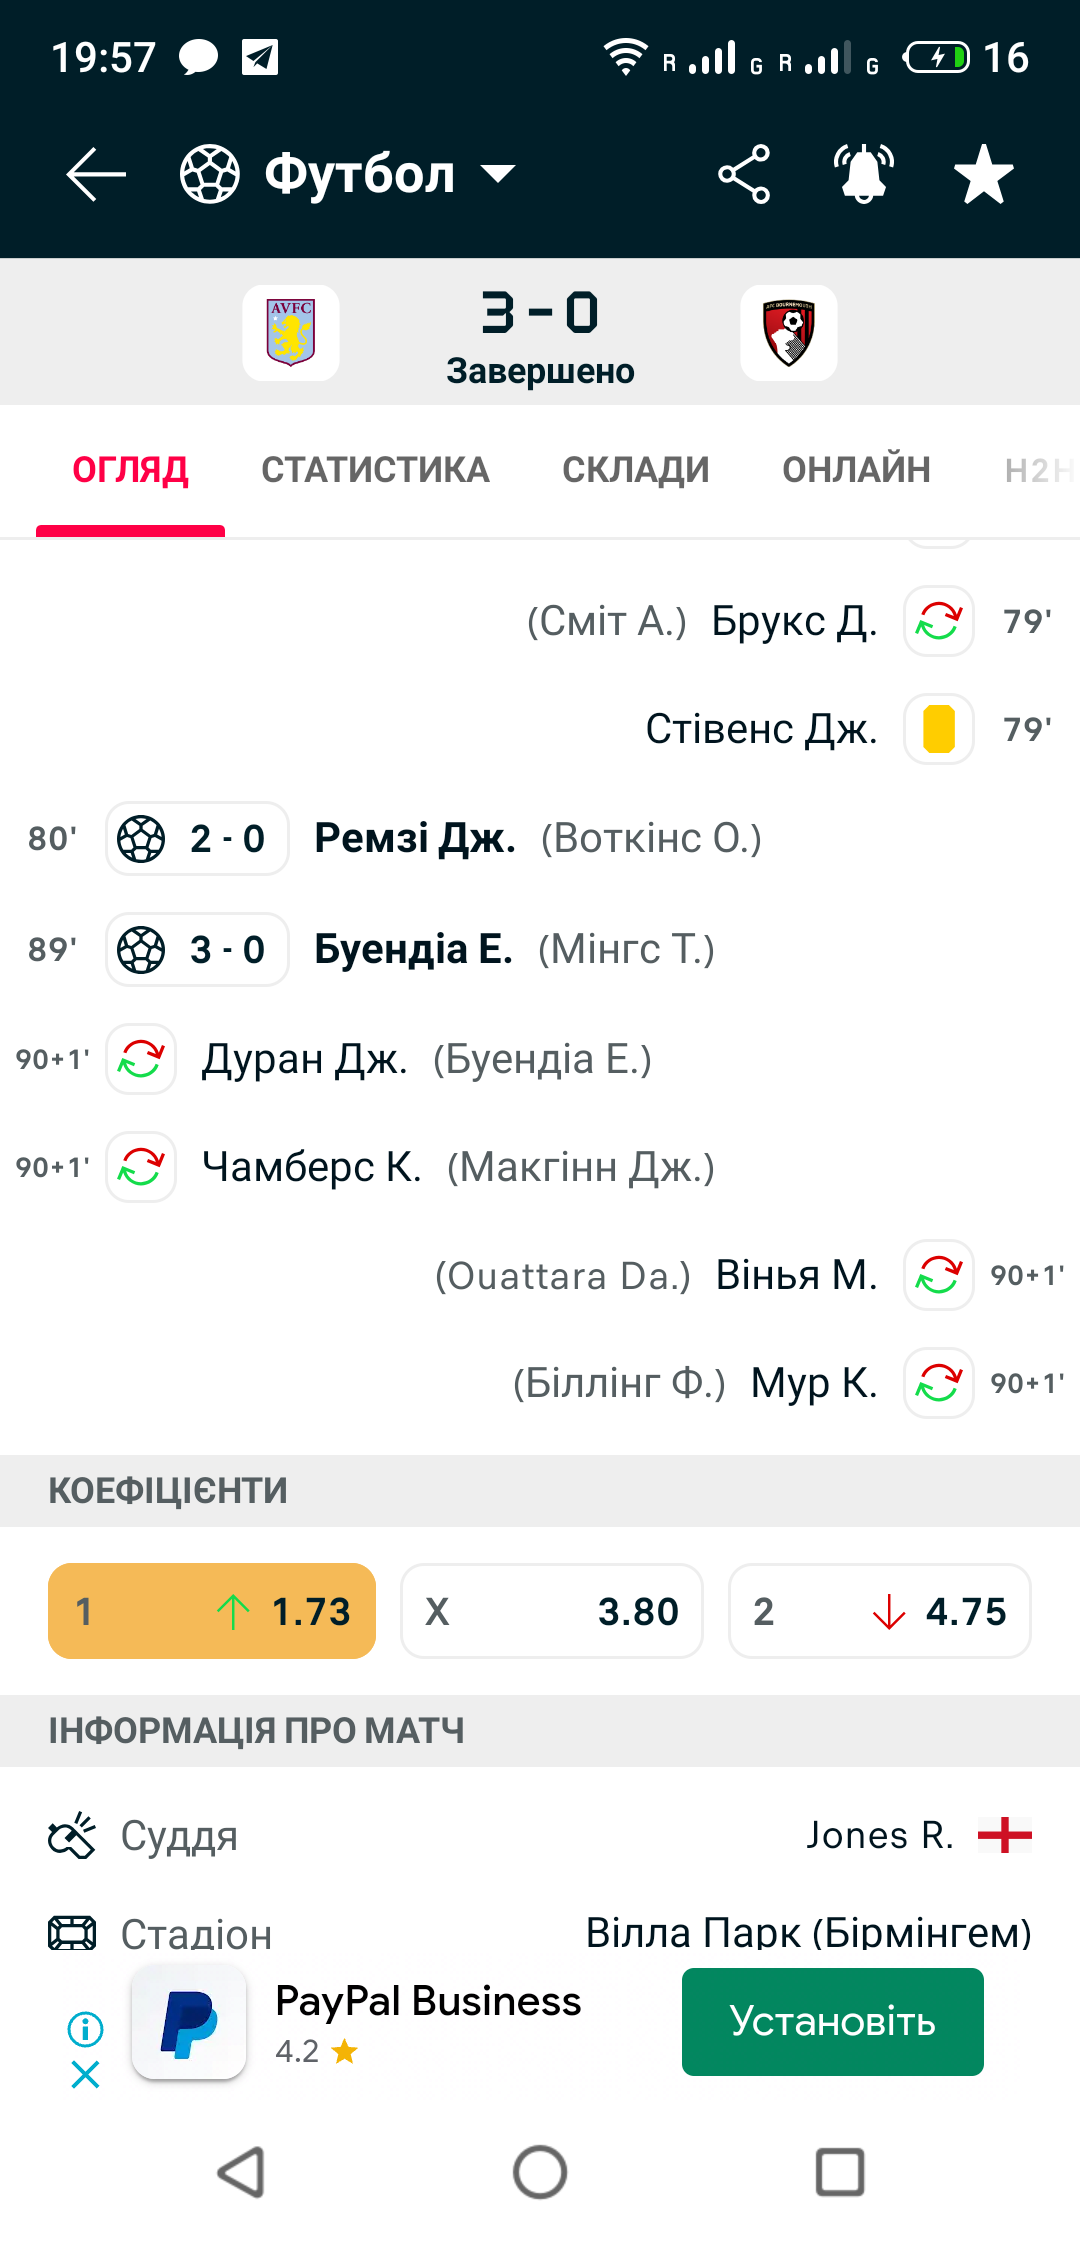Viewport: 1080px width, 2244px height.
Task: Select odds 1 at 1.73
Action: click(x=212, y=1611)
